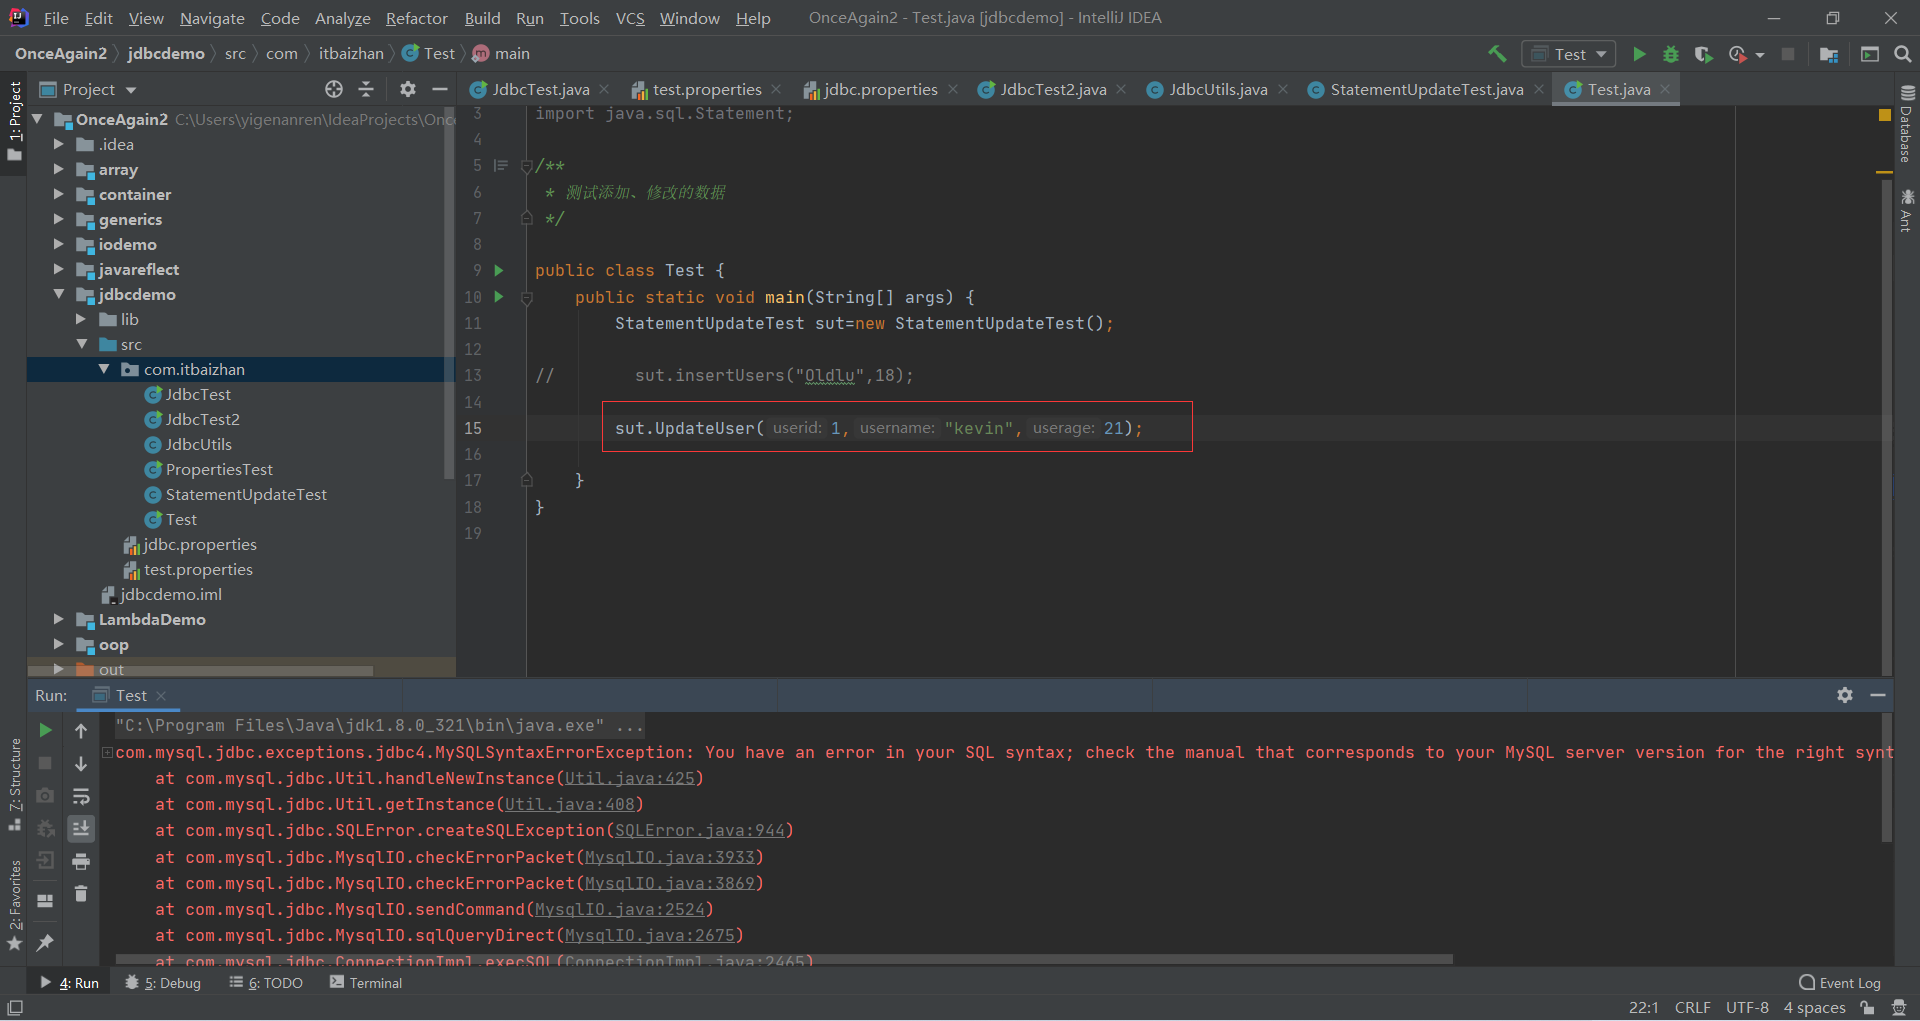The width and height of the screenshot is (1920, 1021).
Task: Click Down the Stack Trace arrow
Action: [81, 764]
